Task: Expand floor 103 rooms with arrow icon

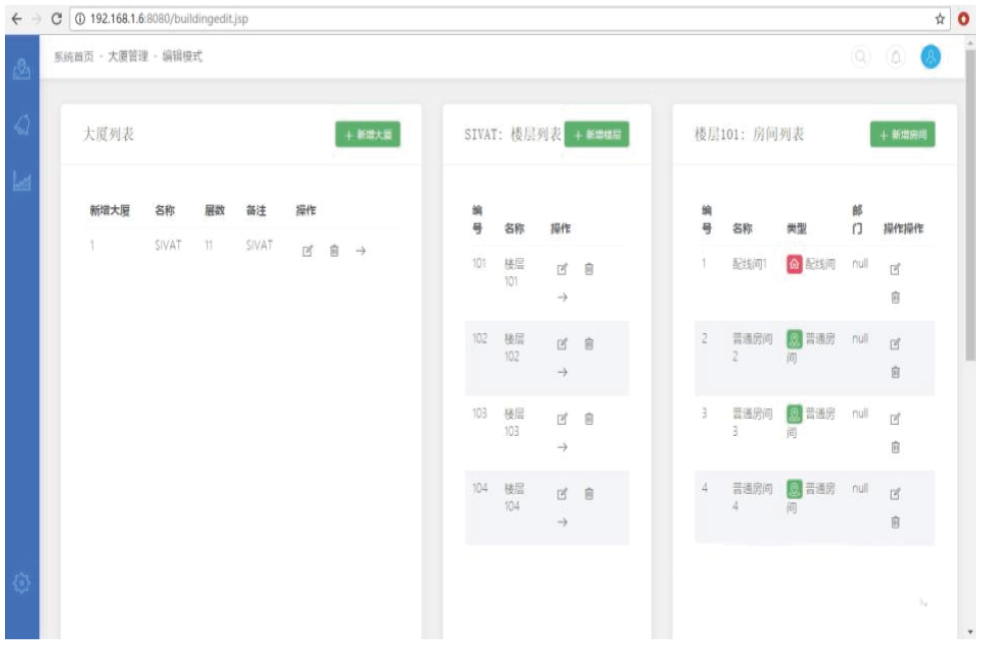Action: [x=562, y=447]
